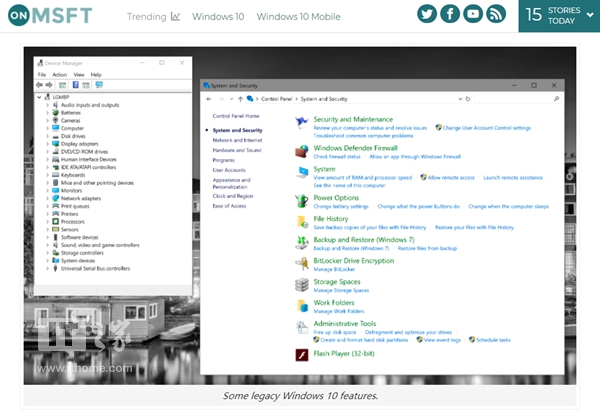Viewport: 600px width, 419px height.
Task: Open the Trending link in header
Action: coord(153,16)
